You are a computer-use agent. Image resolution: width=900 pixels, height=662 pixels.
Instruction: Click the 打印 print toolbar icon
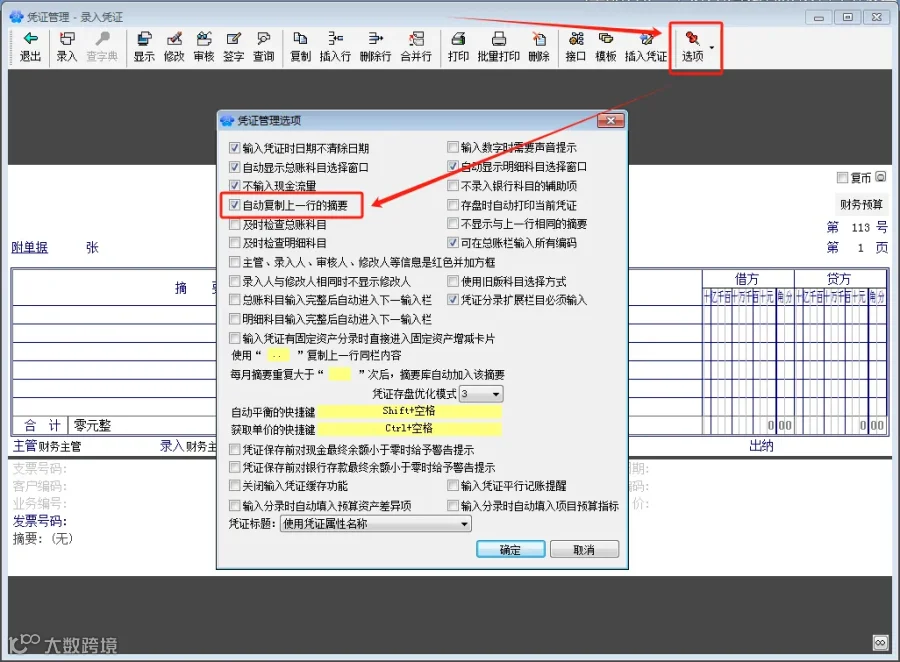pos(458,47)
